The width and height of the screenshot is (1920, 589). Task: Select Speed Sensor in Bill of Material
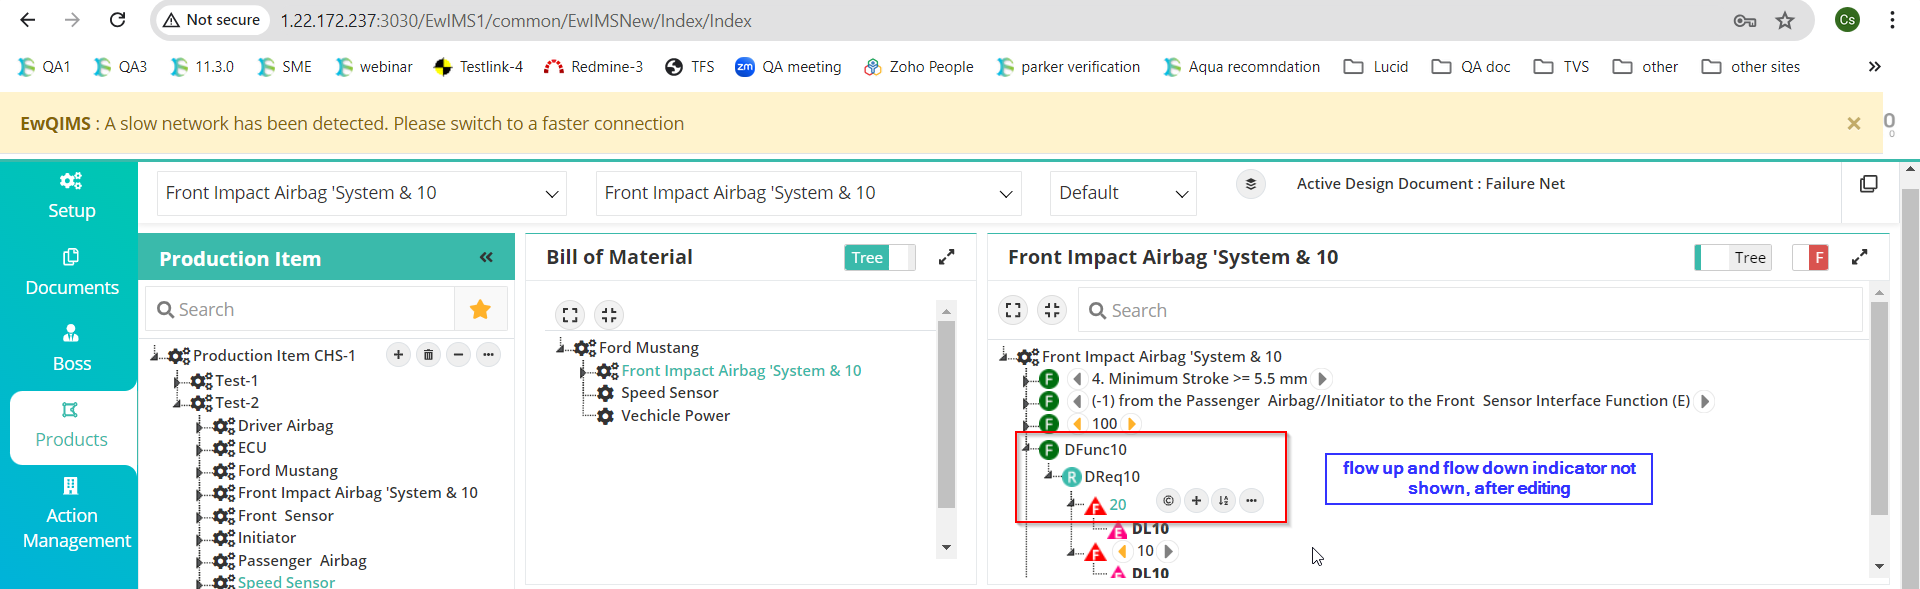(x=669, y=393)
